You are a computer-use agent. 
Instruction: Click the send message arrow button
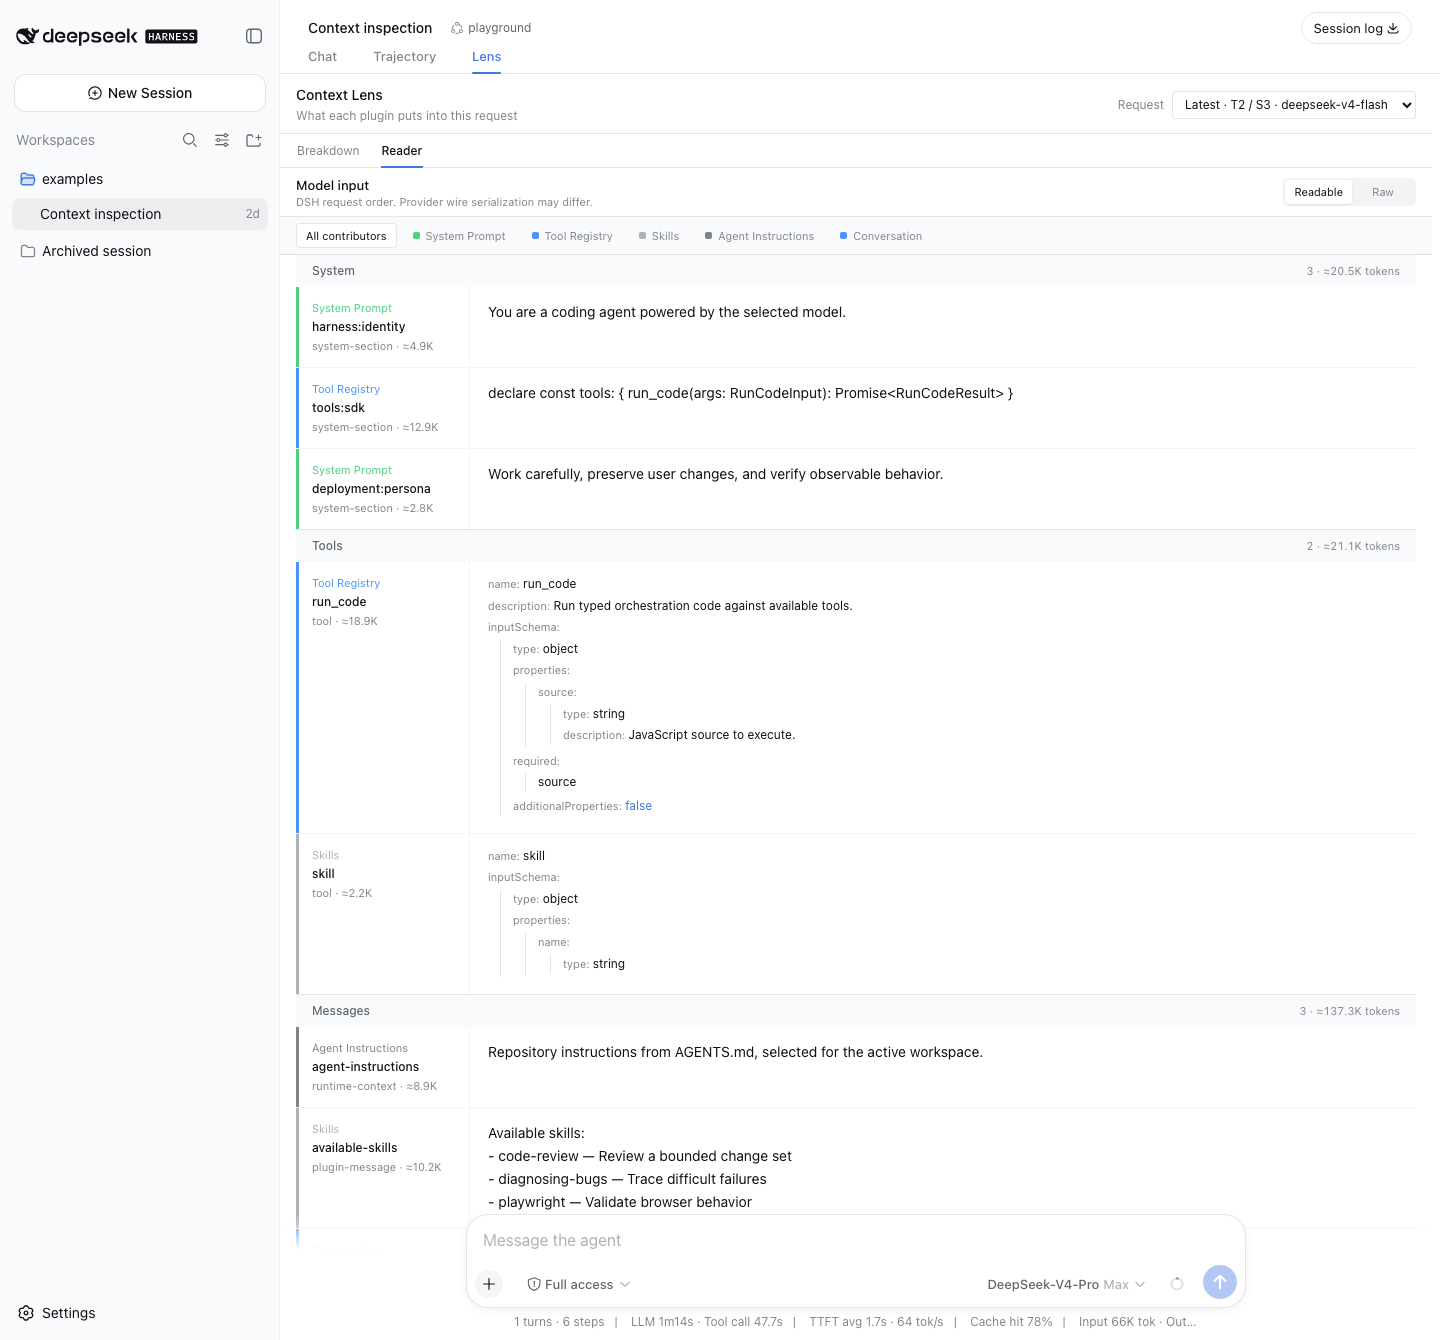(x=1220, y=1282)
